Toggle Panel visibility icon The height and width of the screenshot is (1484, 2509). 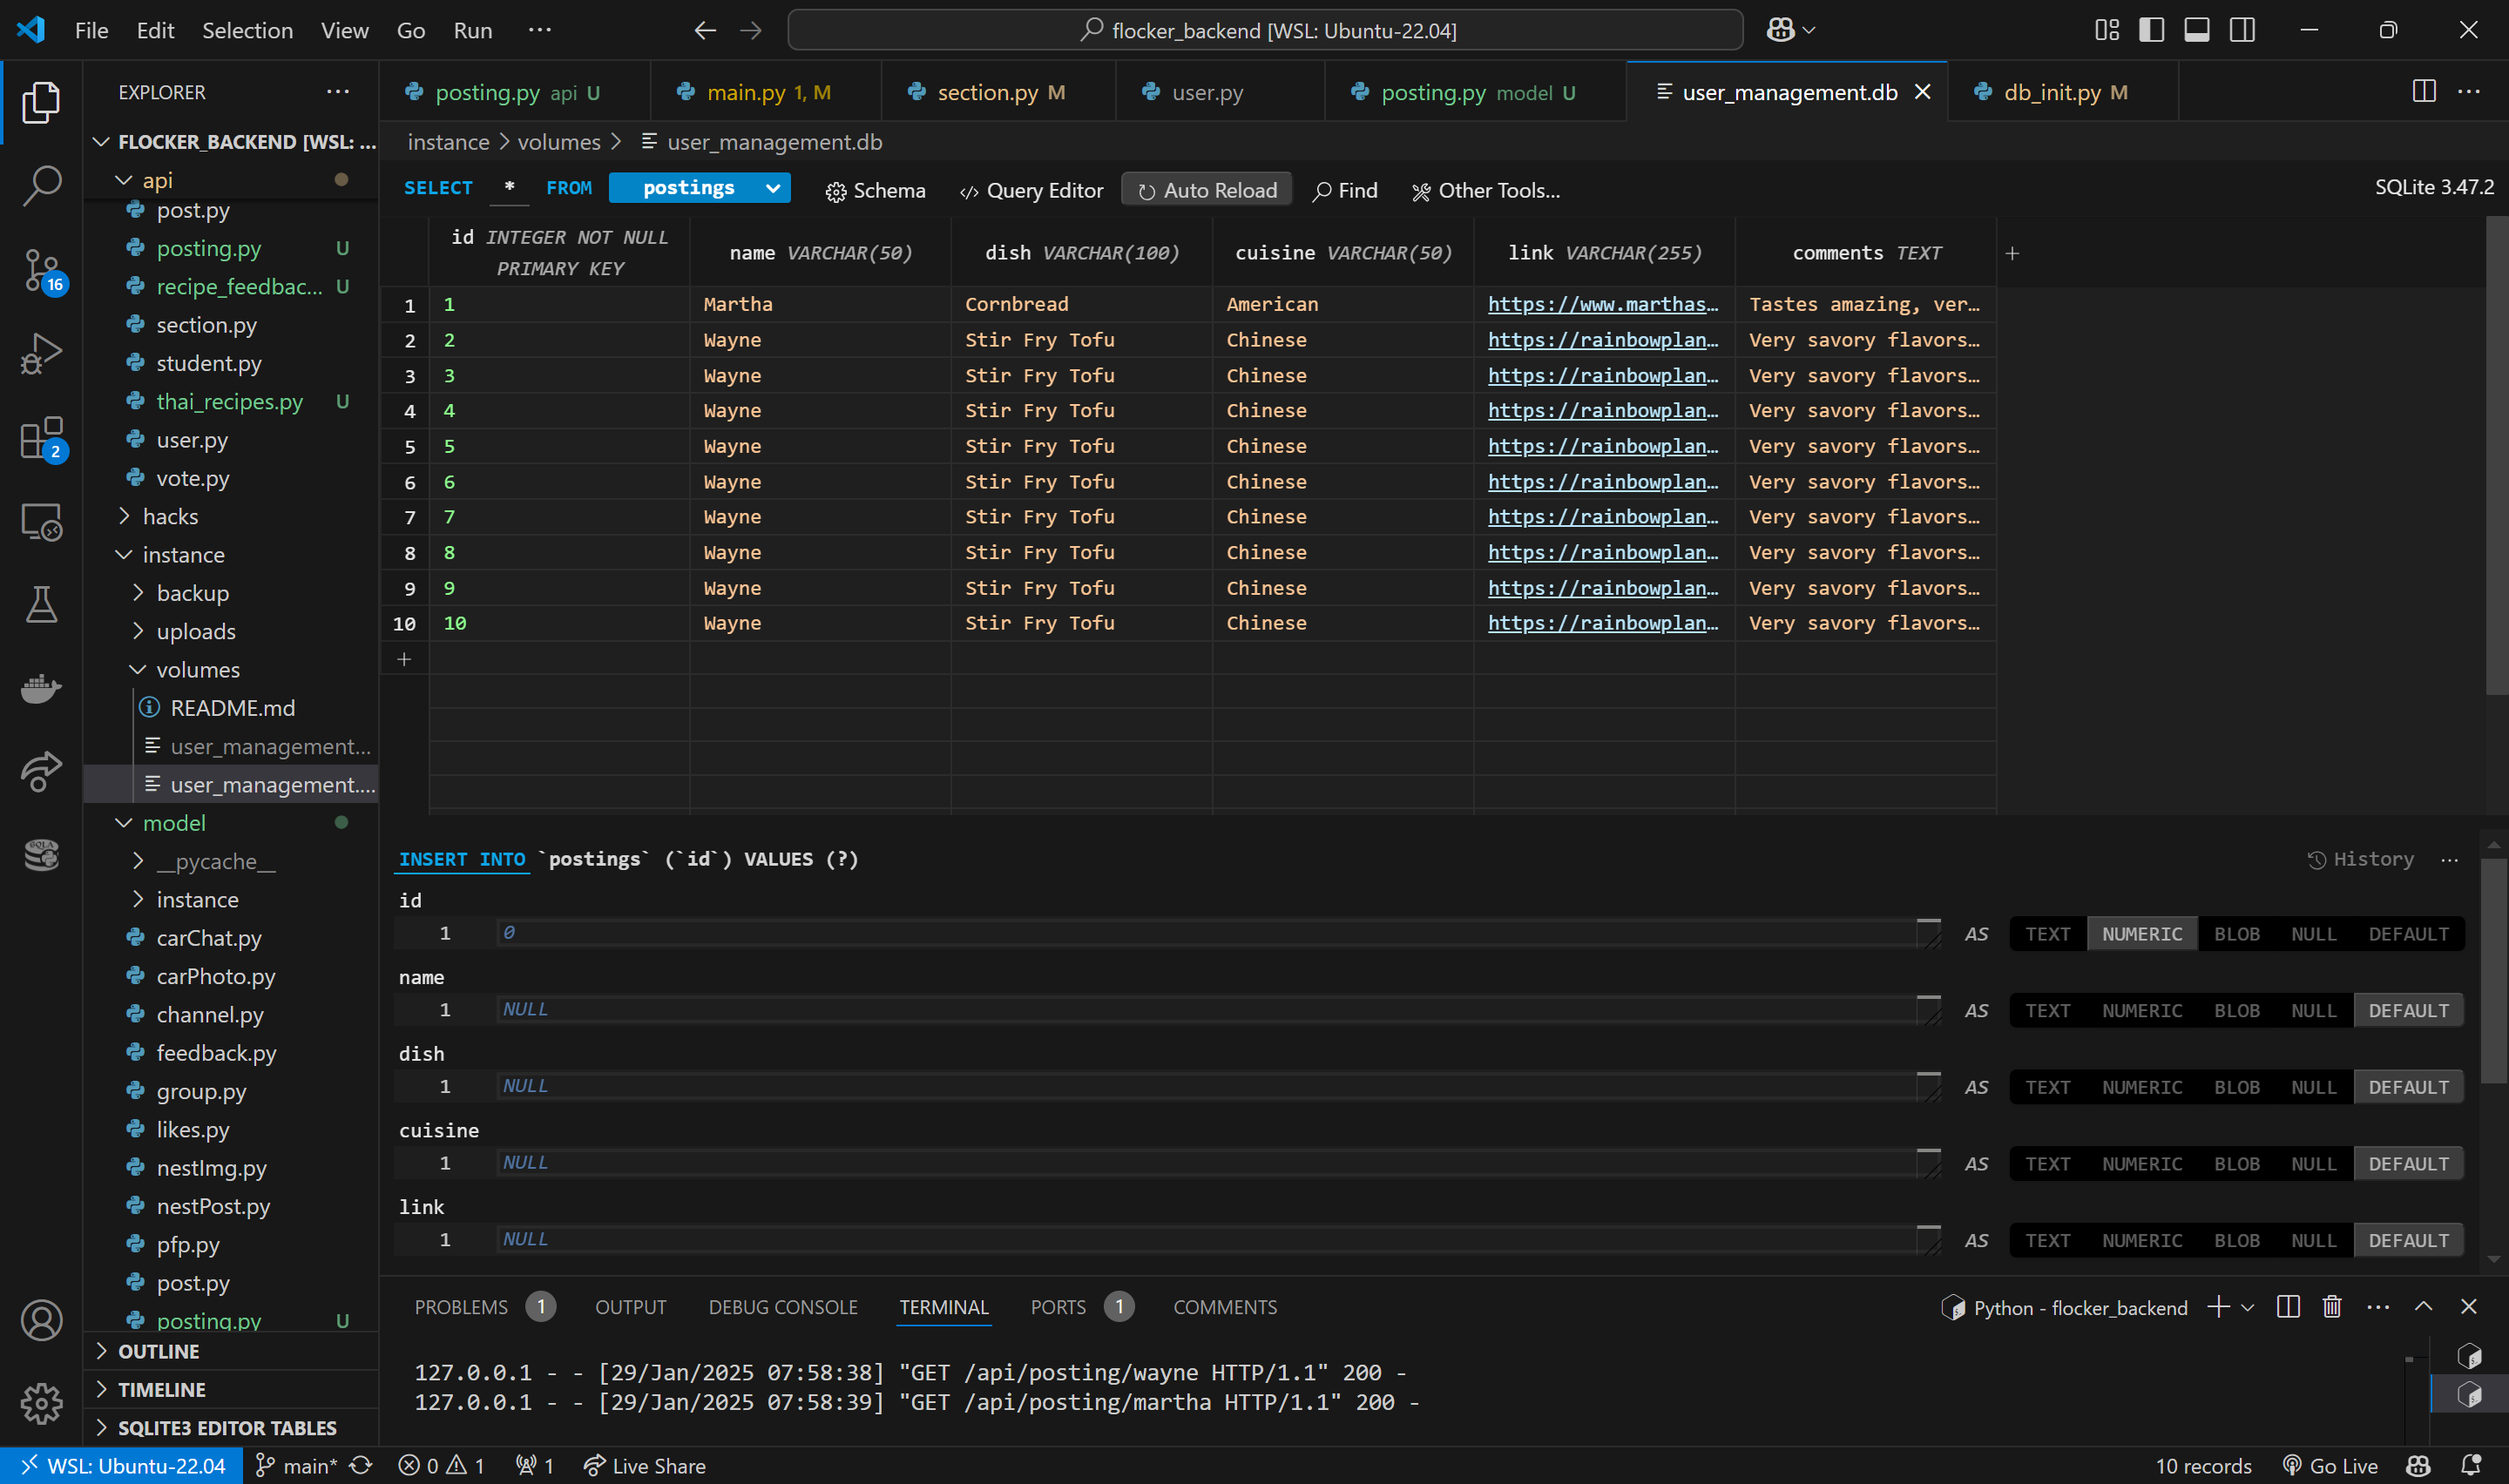coord(2196,30)
